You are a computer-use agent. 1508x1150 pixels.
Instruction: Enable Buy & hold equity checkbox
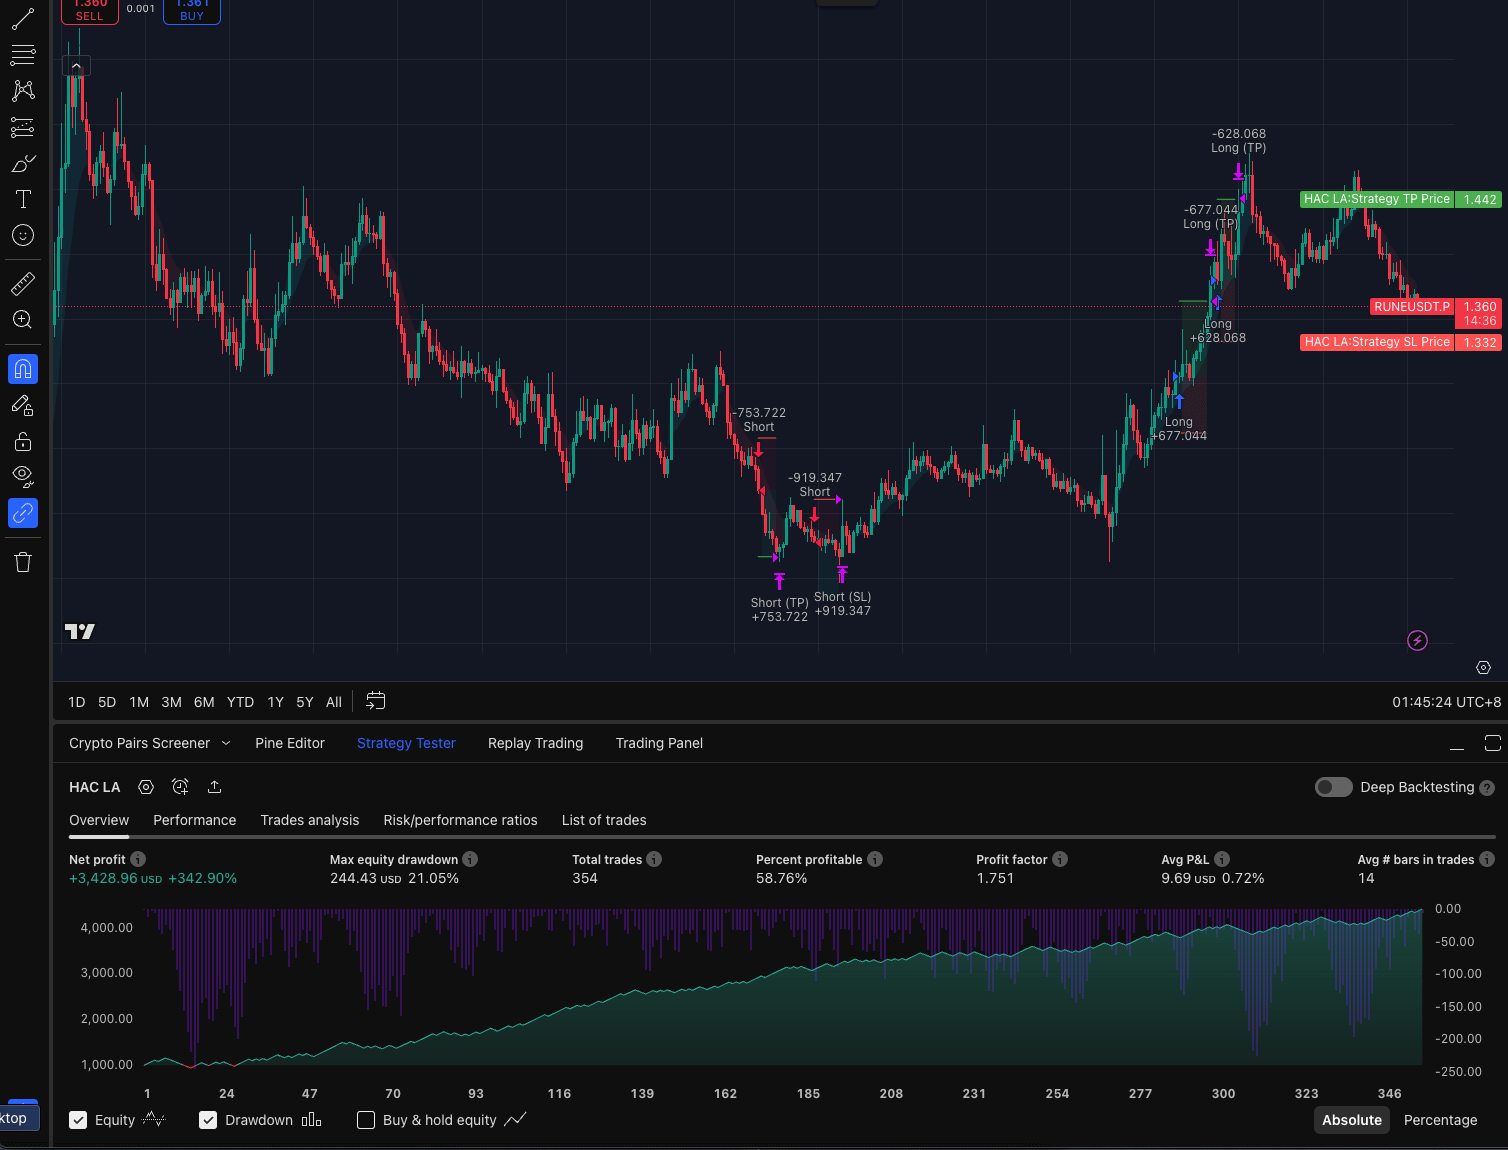coord(366,1120)
